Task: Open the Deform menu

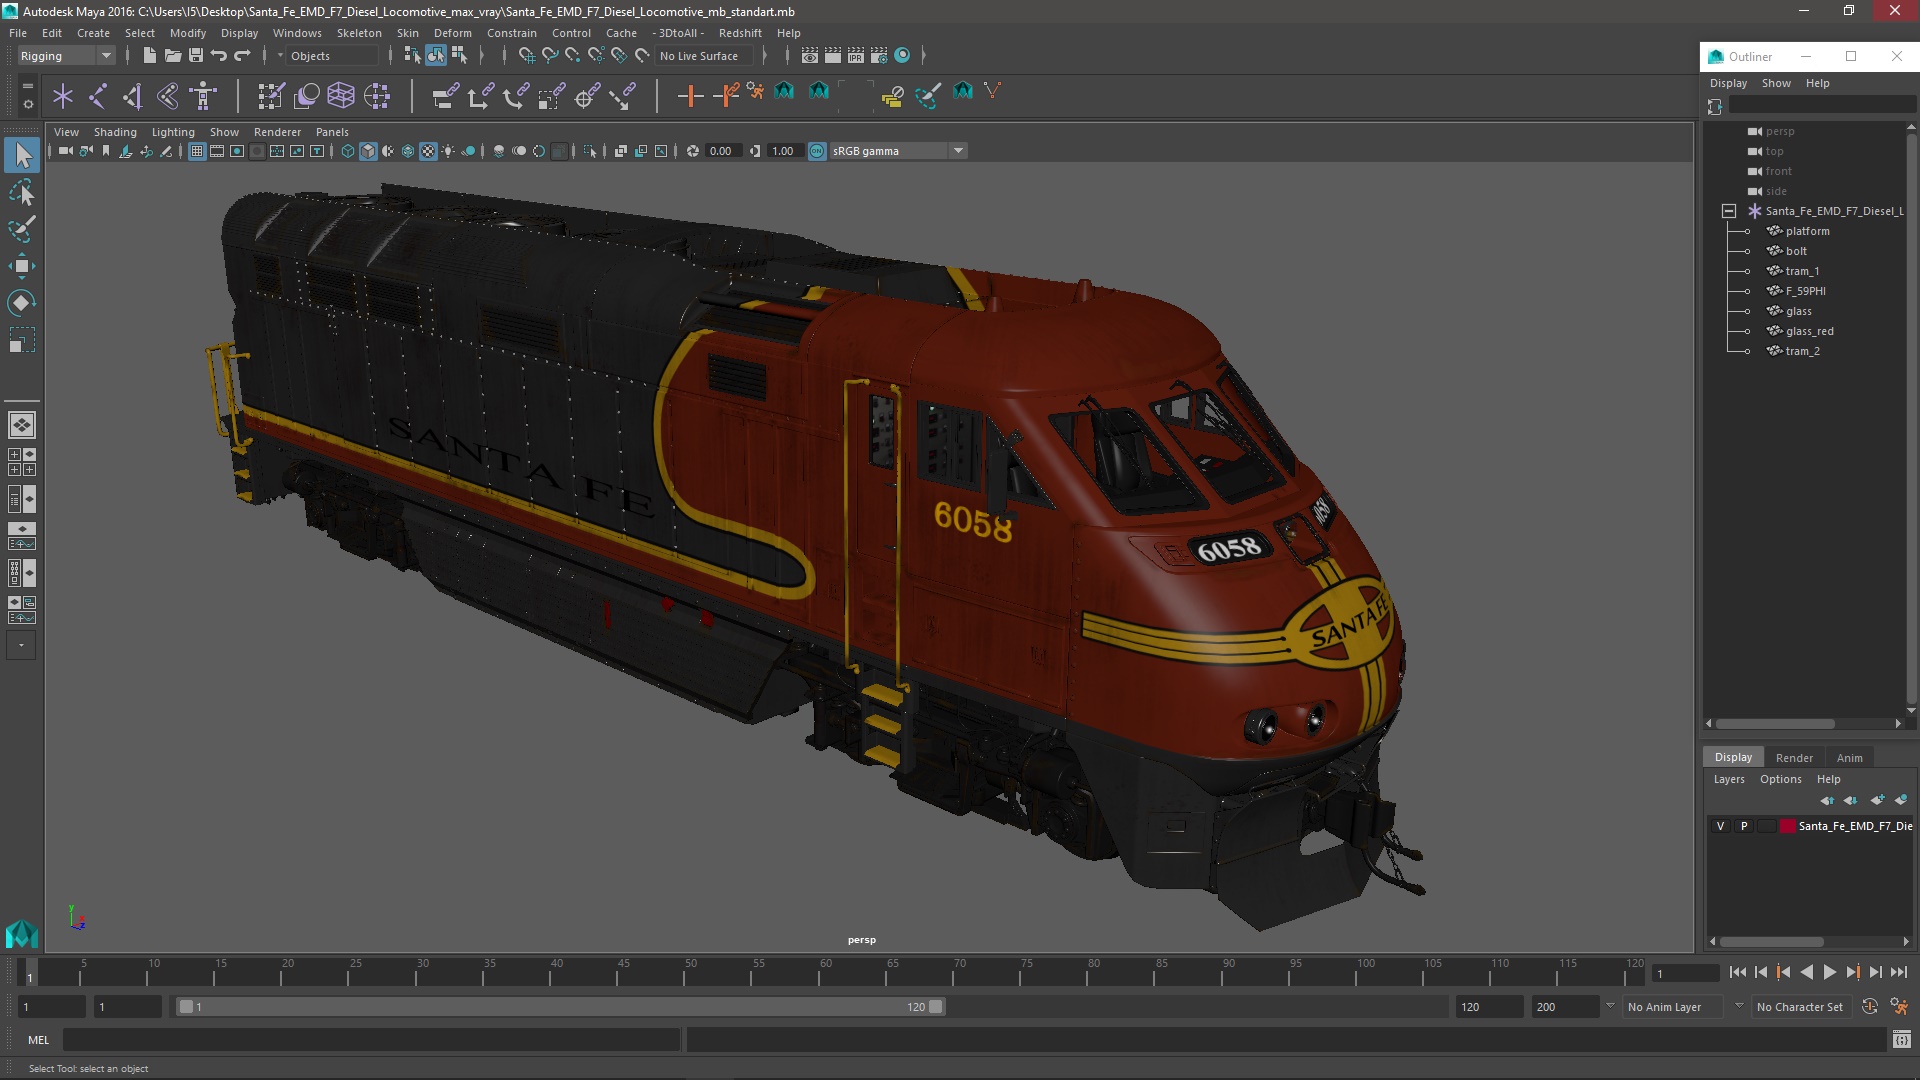Action: 452,33
